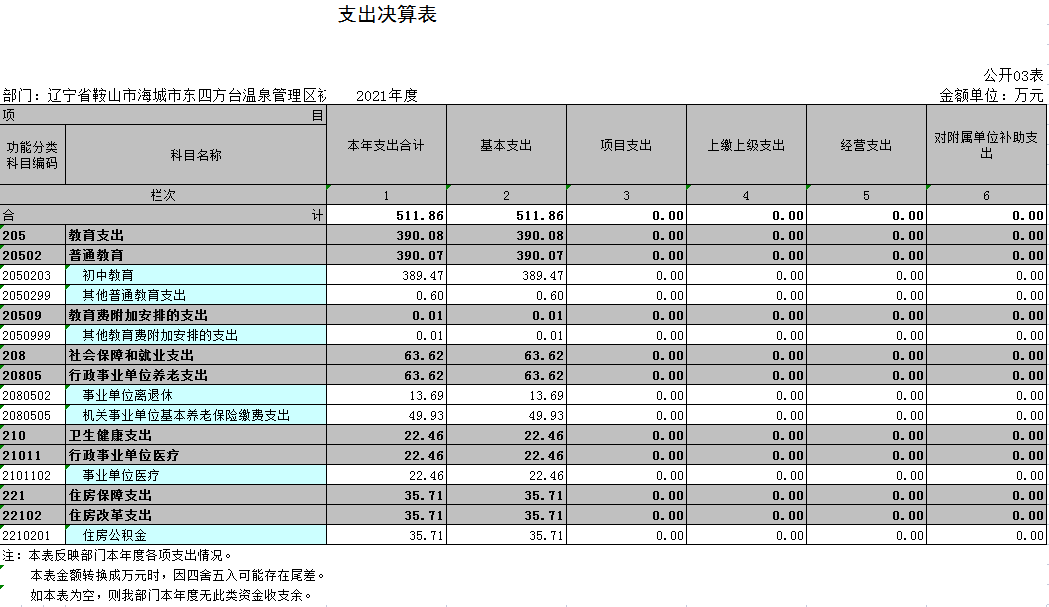Select the 卫生健康支出 row name
This screenshot has width=1049, height=607.
point(195,436)
